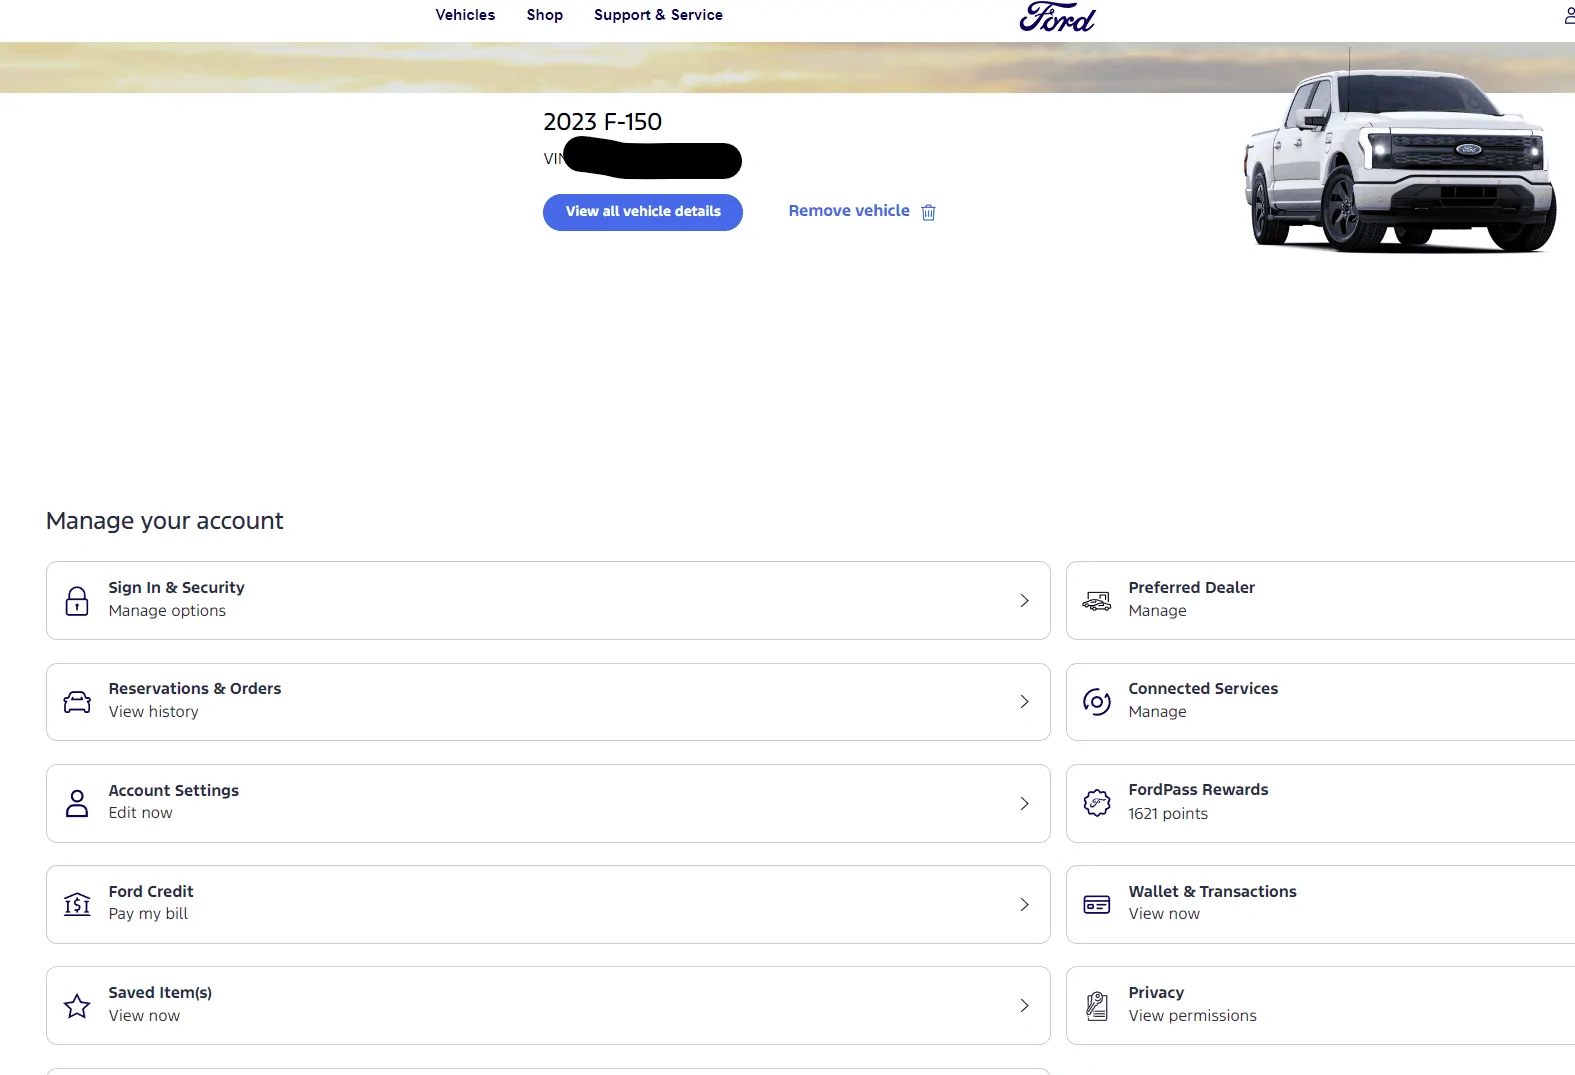Click the Wallet & Transactions card icon
This screenshot has width=1575, height=1075.
click(x=1097, y=905)
